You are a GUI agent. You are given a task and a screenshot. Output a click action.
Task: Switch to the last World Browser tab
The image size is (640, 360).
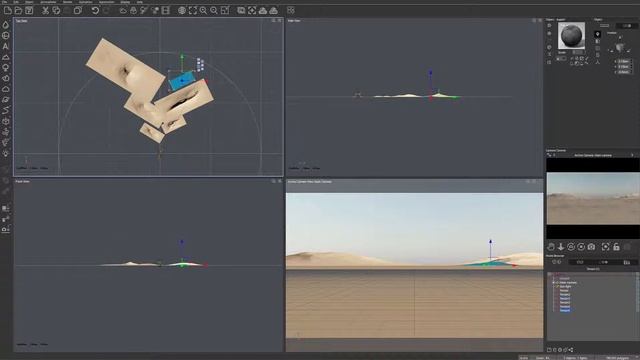click(626, 262)
